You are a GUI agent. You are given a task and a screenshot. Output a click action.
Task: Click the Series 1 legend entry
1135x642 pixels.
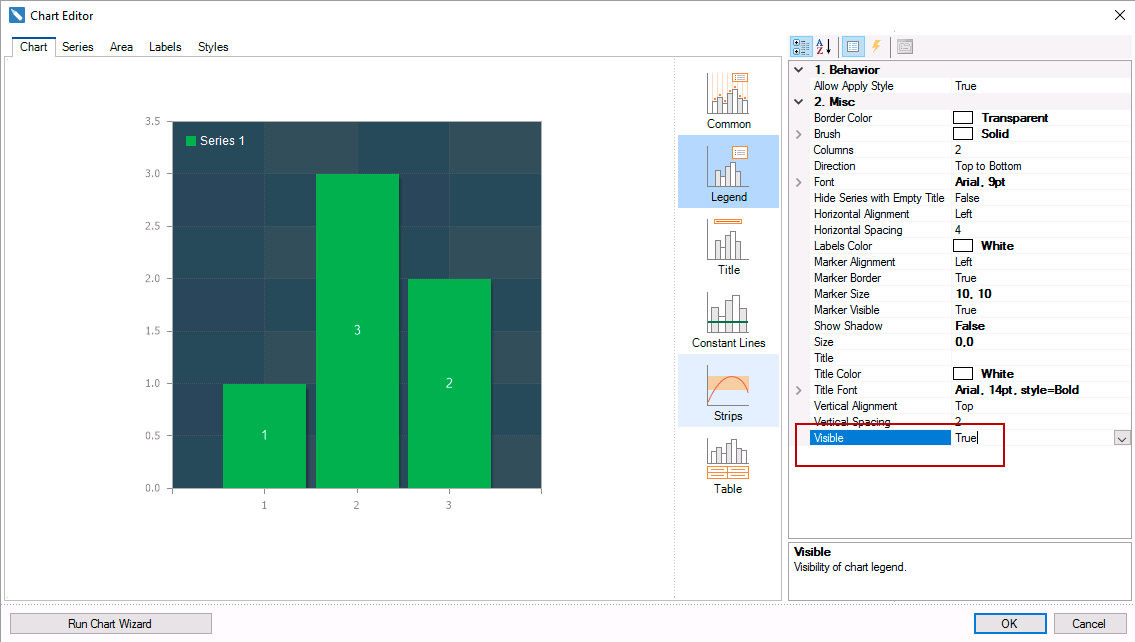pos(216,141)
